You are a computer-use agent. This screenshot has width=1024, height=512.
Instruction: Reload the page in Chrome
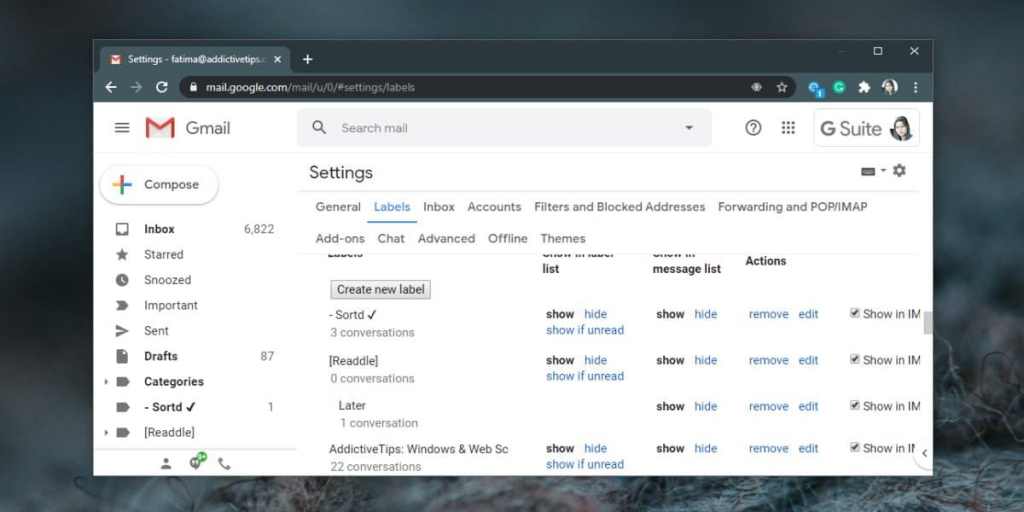[162, 87]
